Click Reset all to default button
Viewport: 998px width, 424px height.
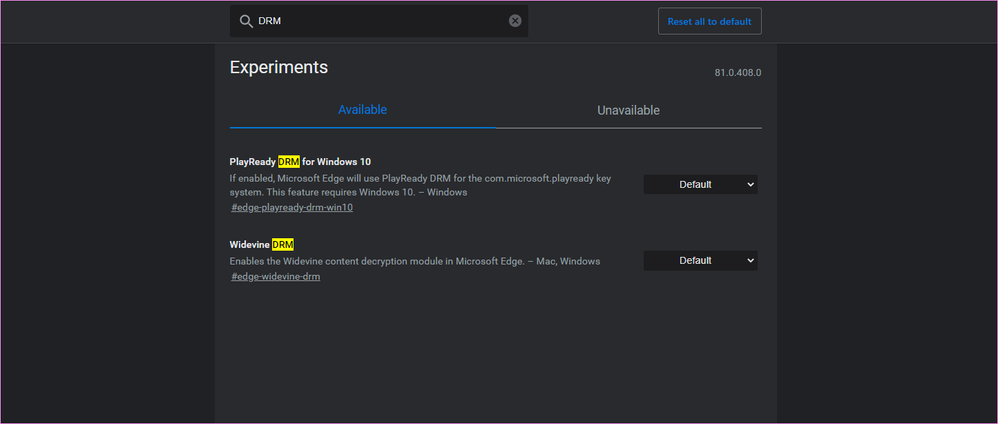(x=709, y=21)
